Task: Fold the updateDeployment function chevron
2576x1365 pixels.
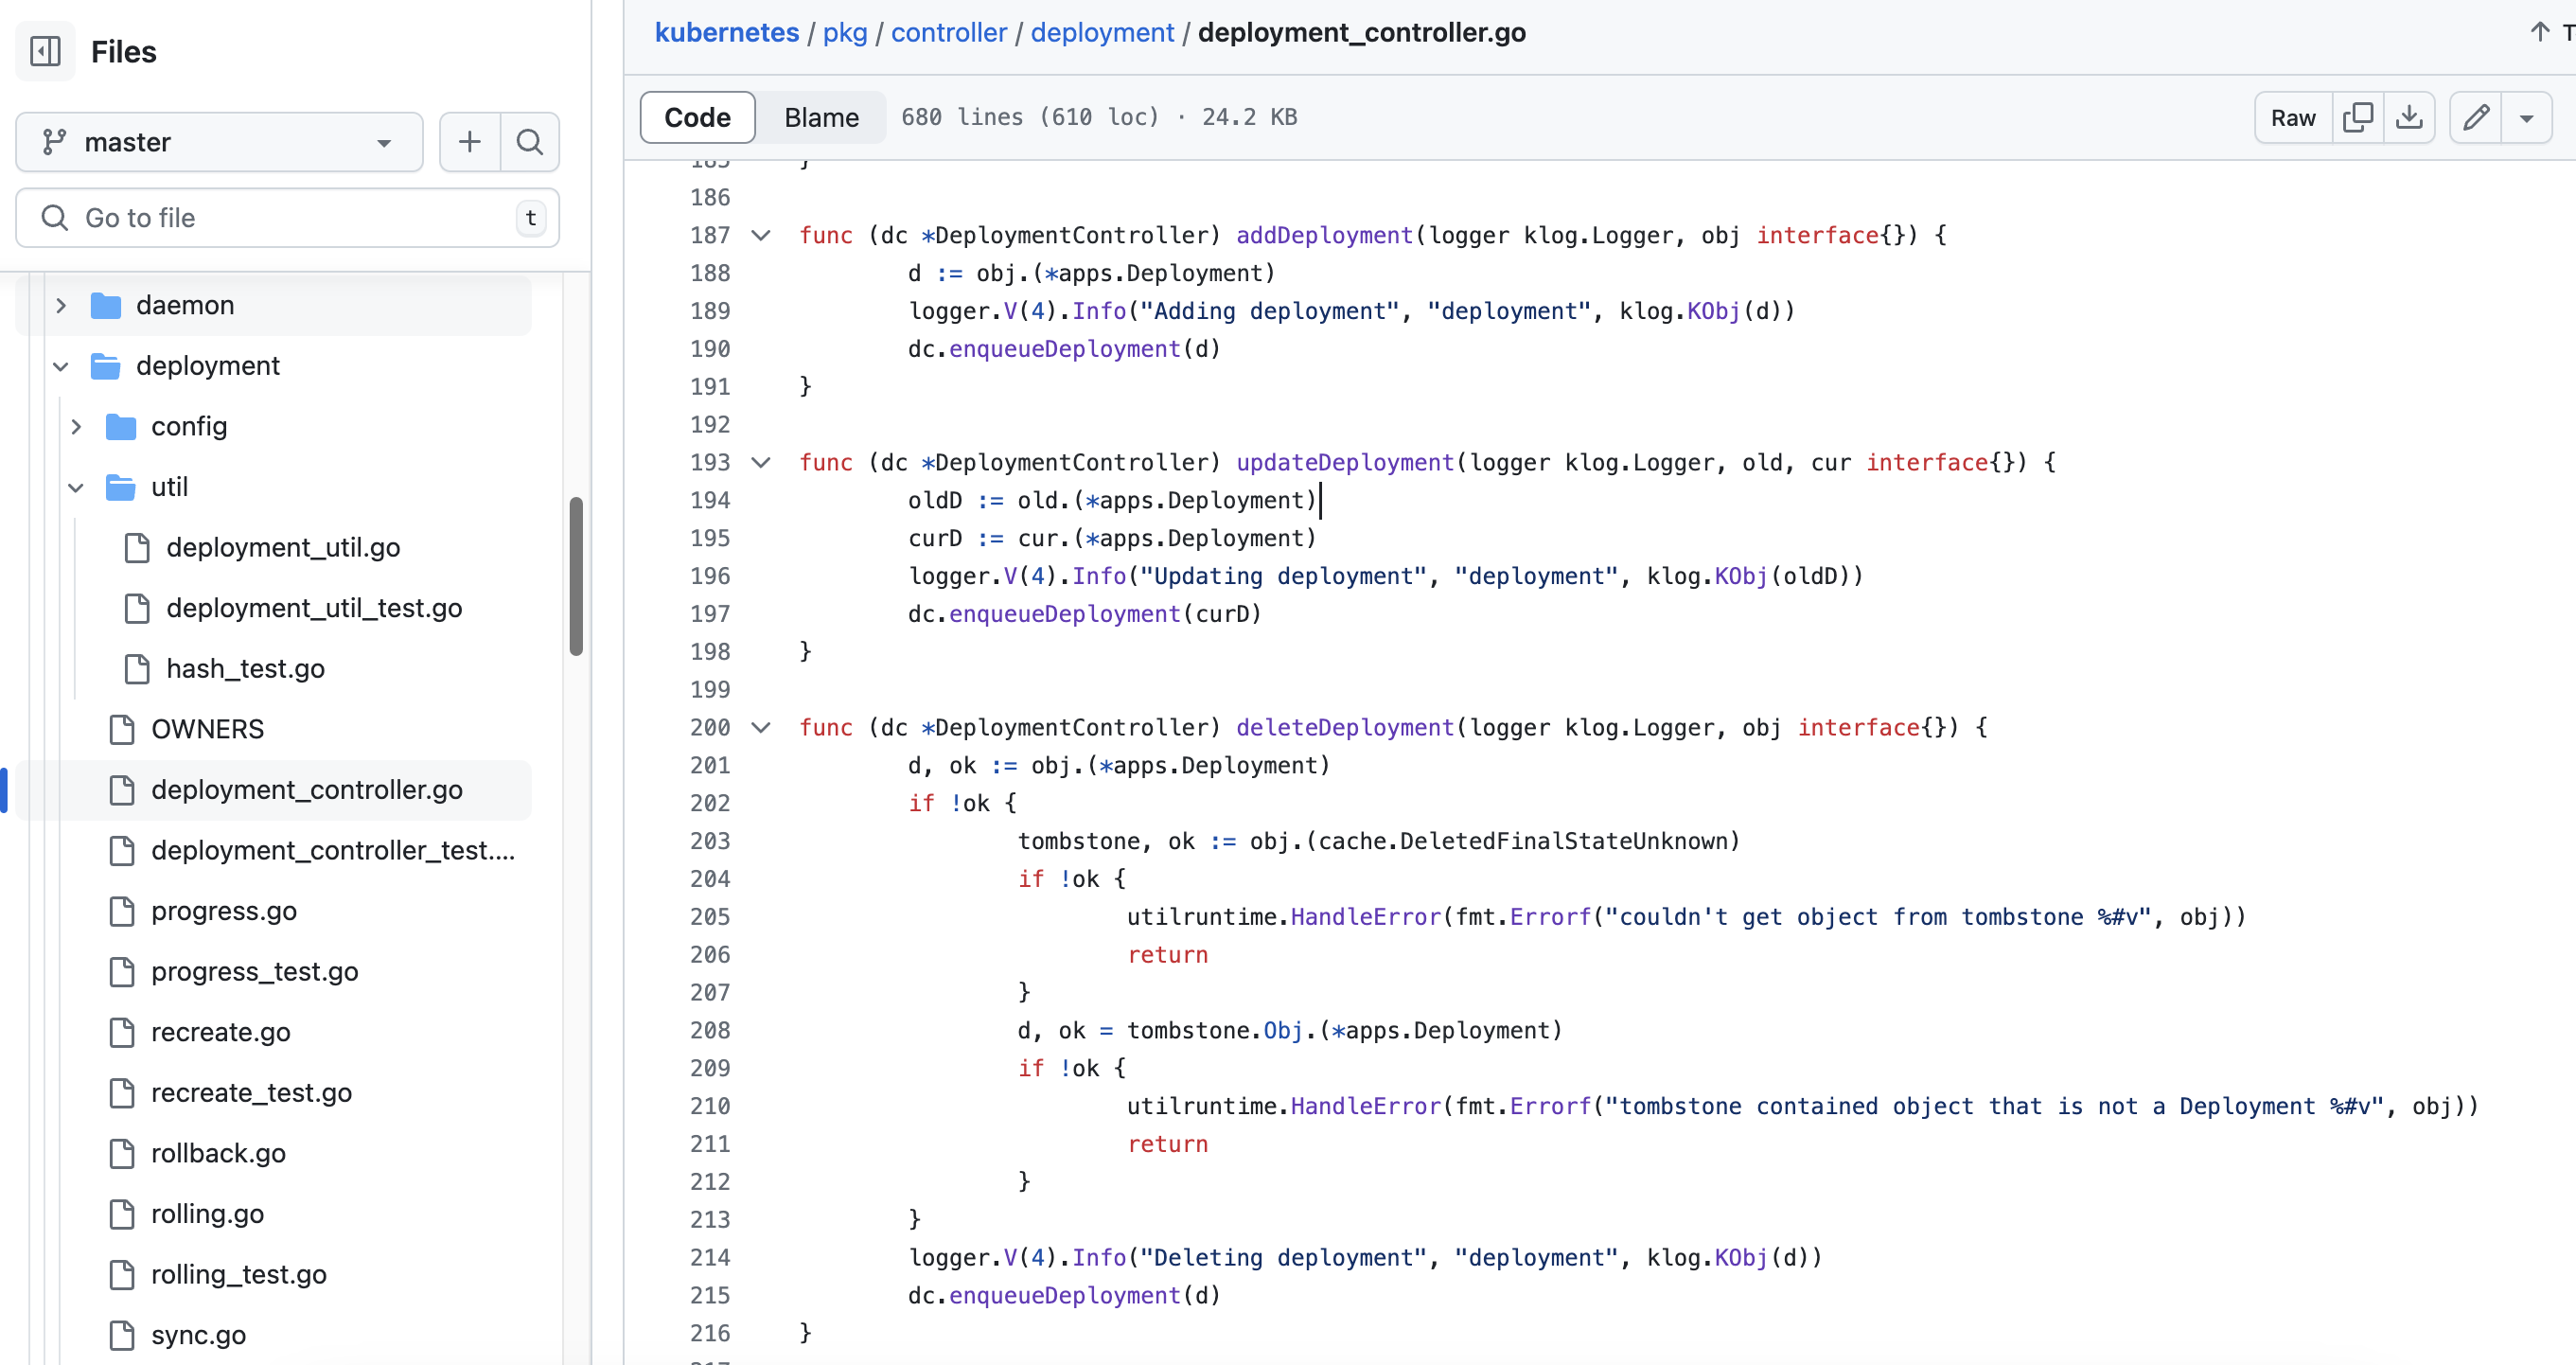Action: (x=761, y=462)
